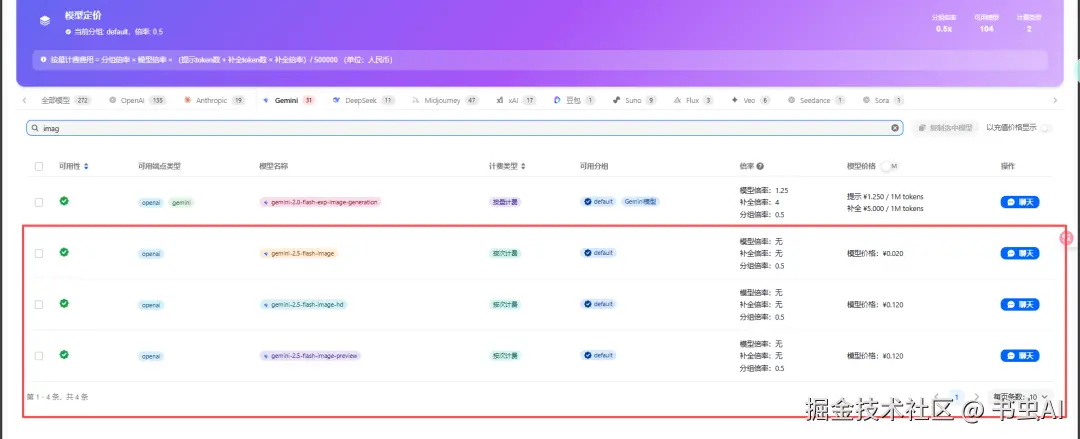Screen dimensions: 1080x439
Task: Click the 倍率 help question-mark icon
Action: tap(760, 166)
